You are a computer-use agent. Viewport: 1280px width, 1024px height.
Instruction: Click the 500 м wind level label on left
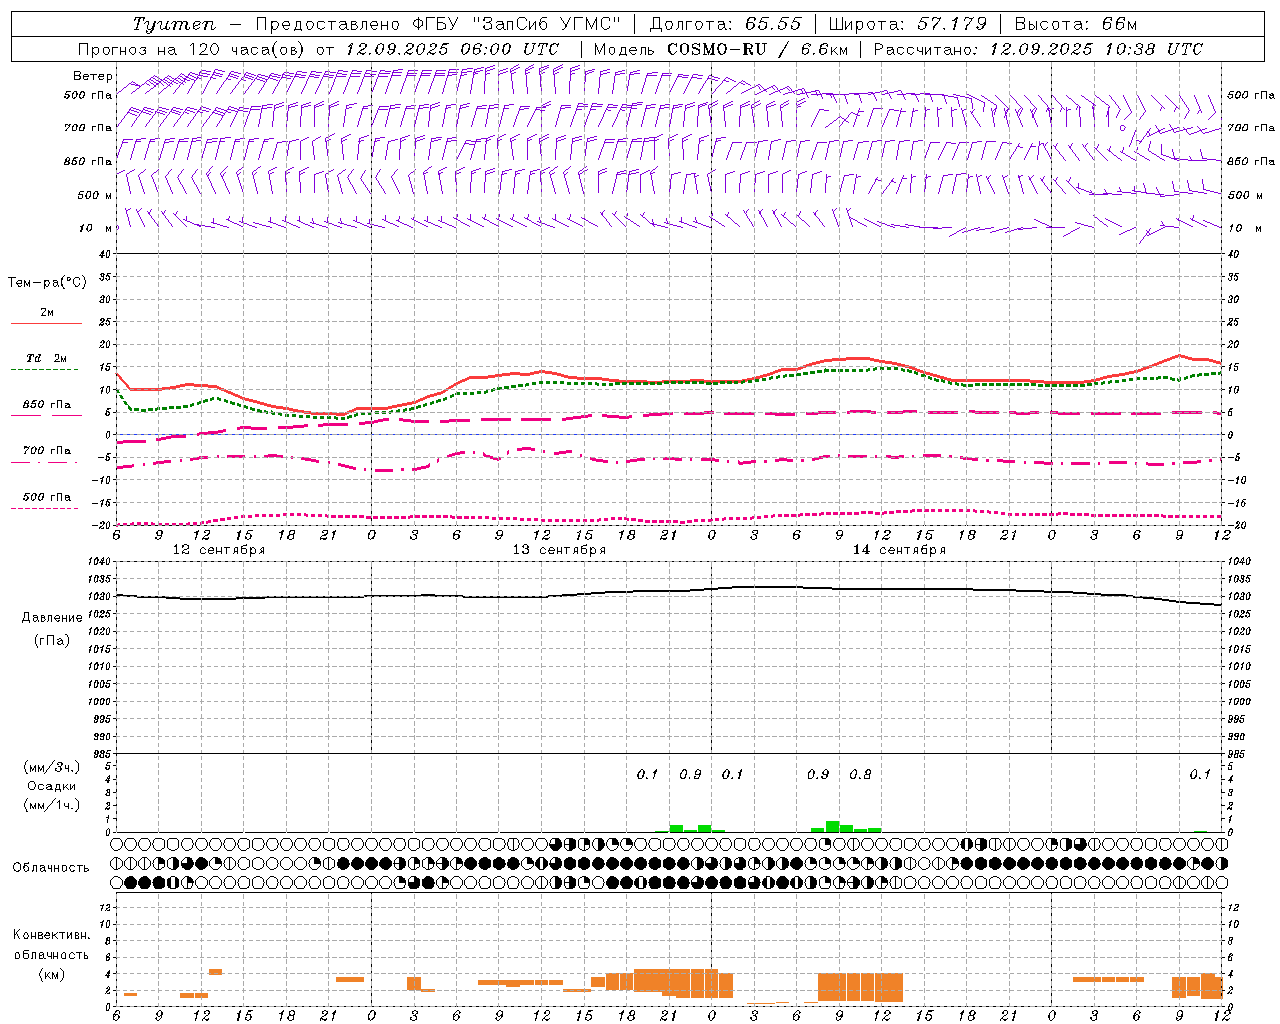pos(94,196)
